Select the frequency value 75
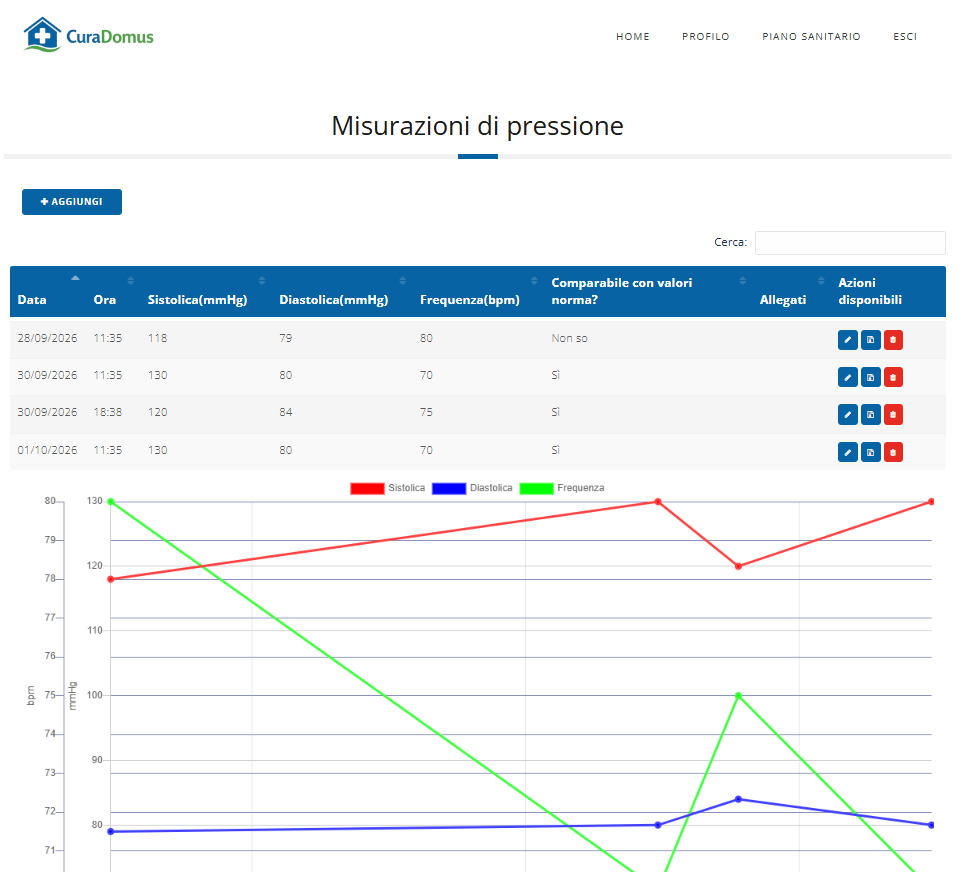 point(426,412)
